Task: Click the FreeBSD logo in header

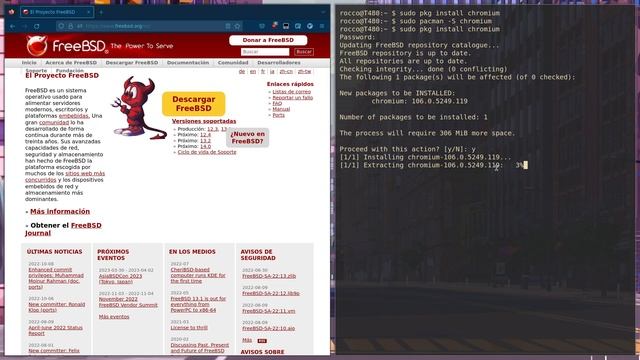Action: tap(67, 46)
